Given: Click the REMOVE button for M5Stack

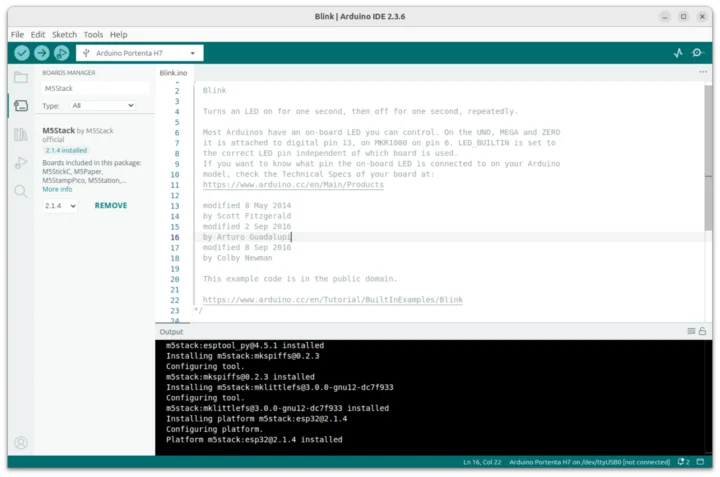Looking at the screenshot, I should tap(111, 206).
